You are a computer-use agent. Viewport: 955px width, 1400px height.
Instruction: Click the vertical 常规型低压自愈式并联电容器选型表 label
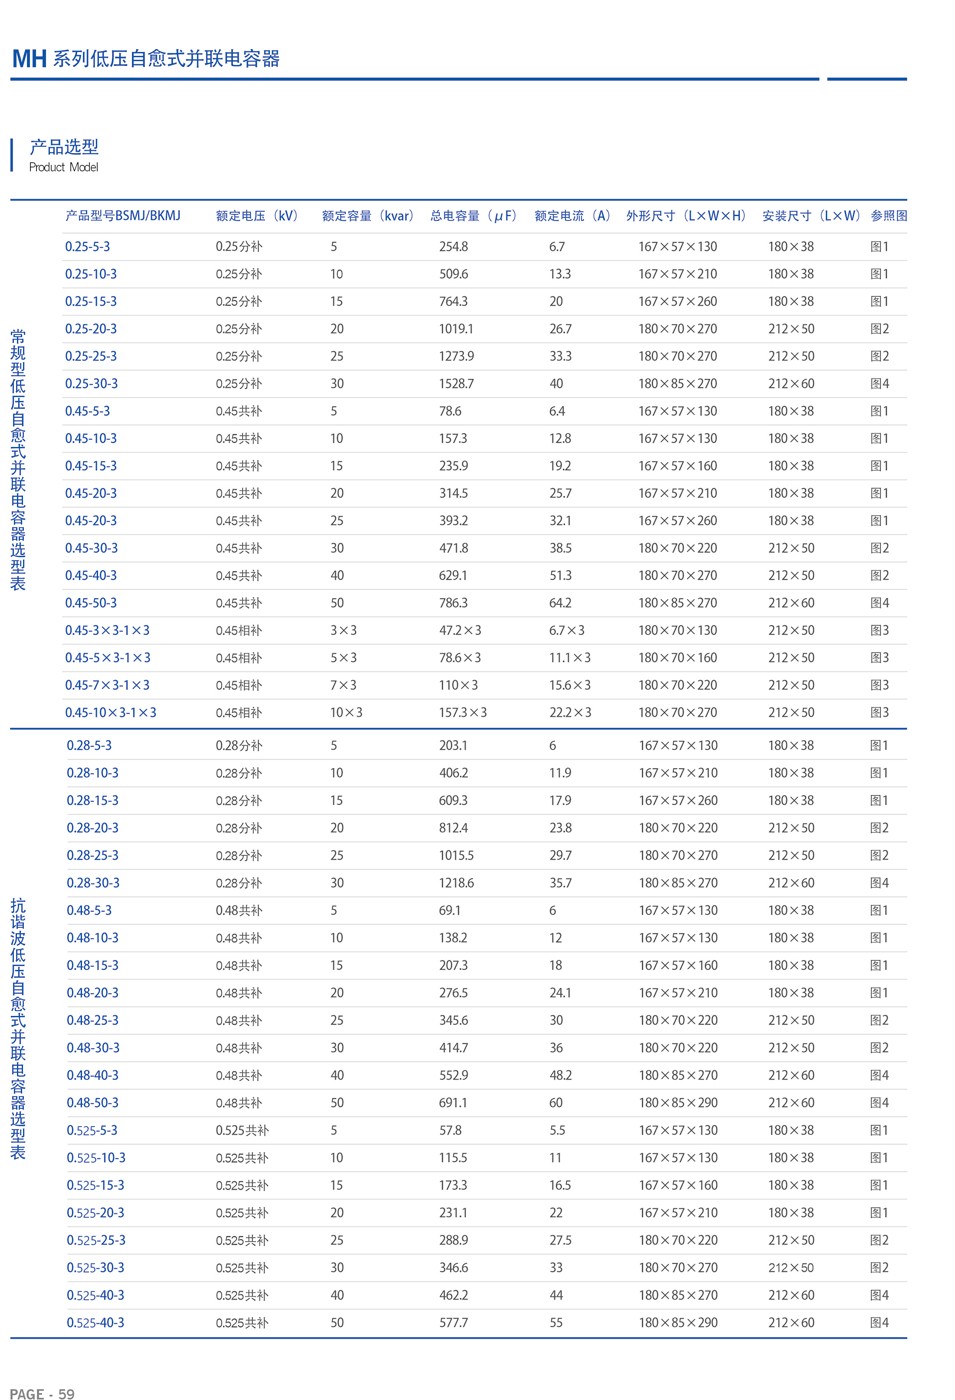18,460
